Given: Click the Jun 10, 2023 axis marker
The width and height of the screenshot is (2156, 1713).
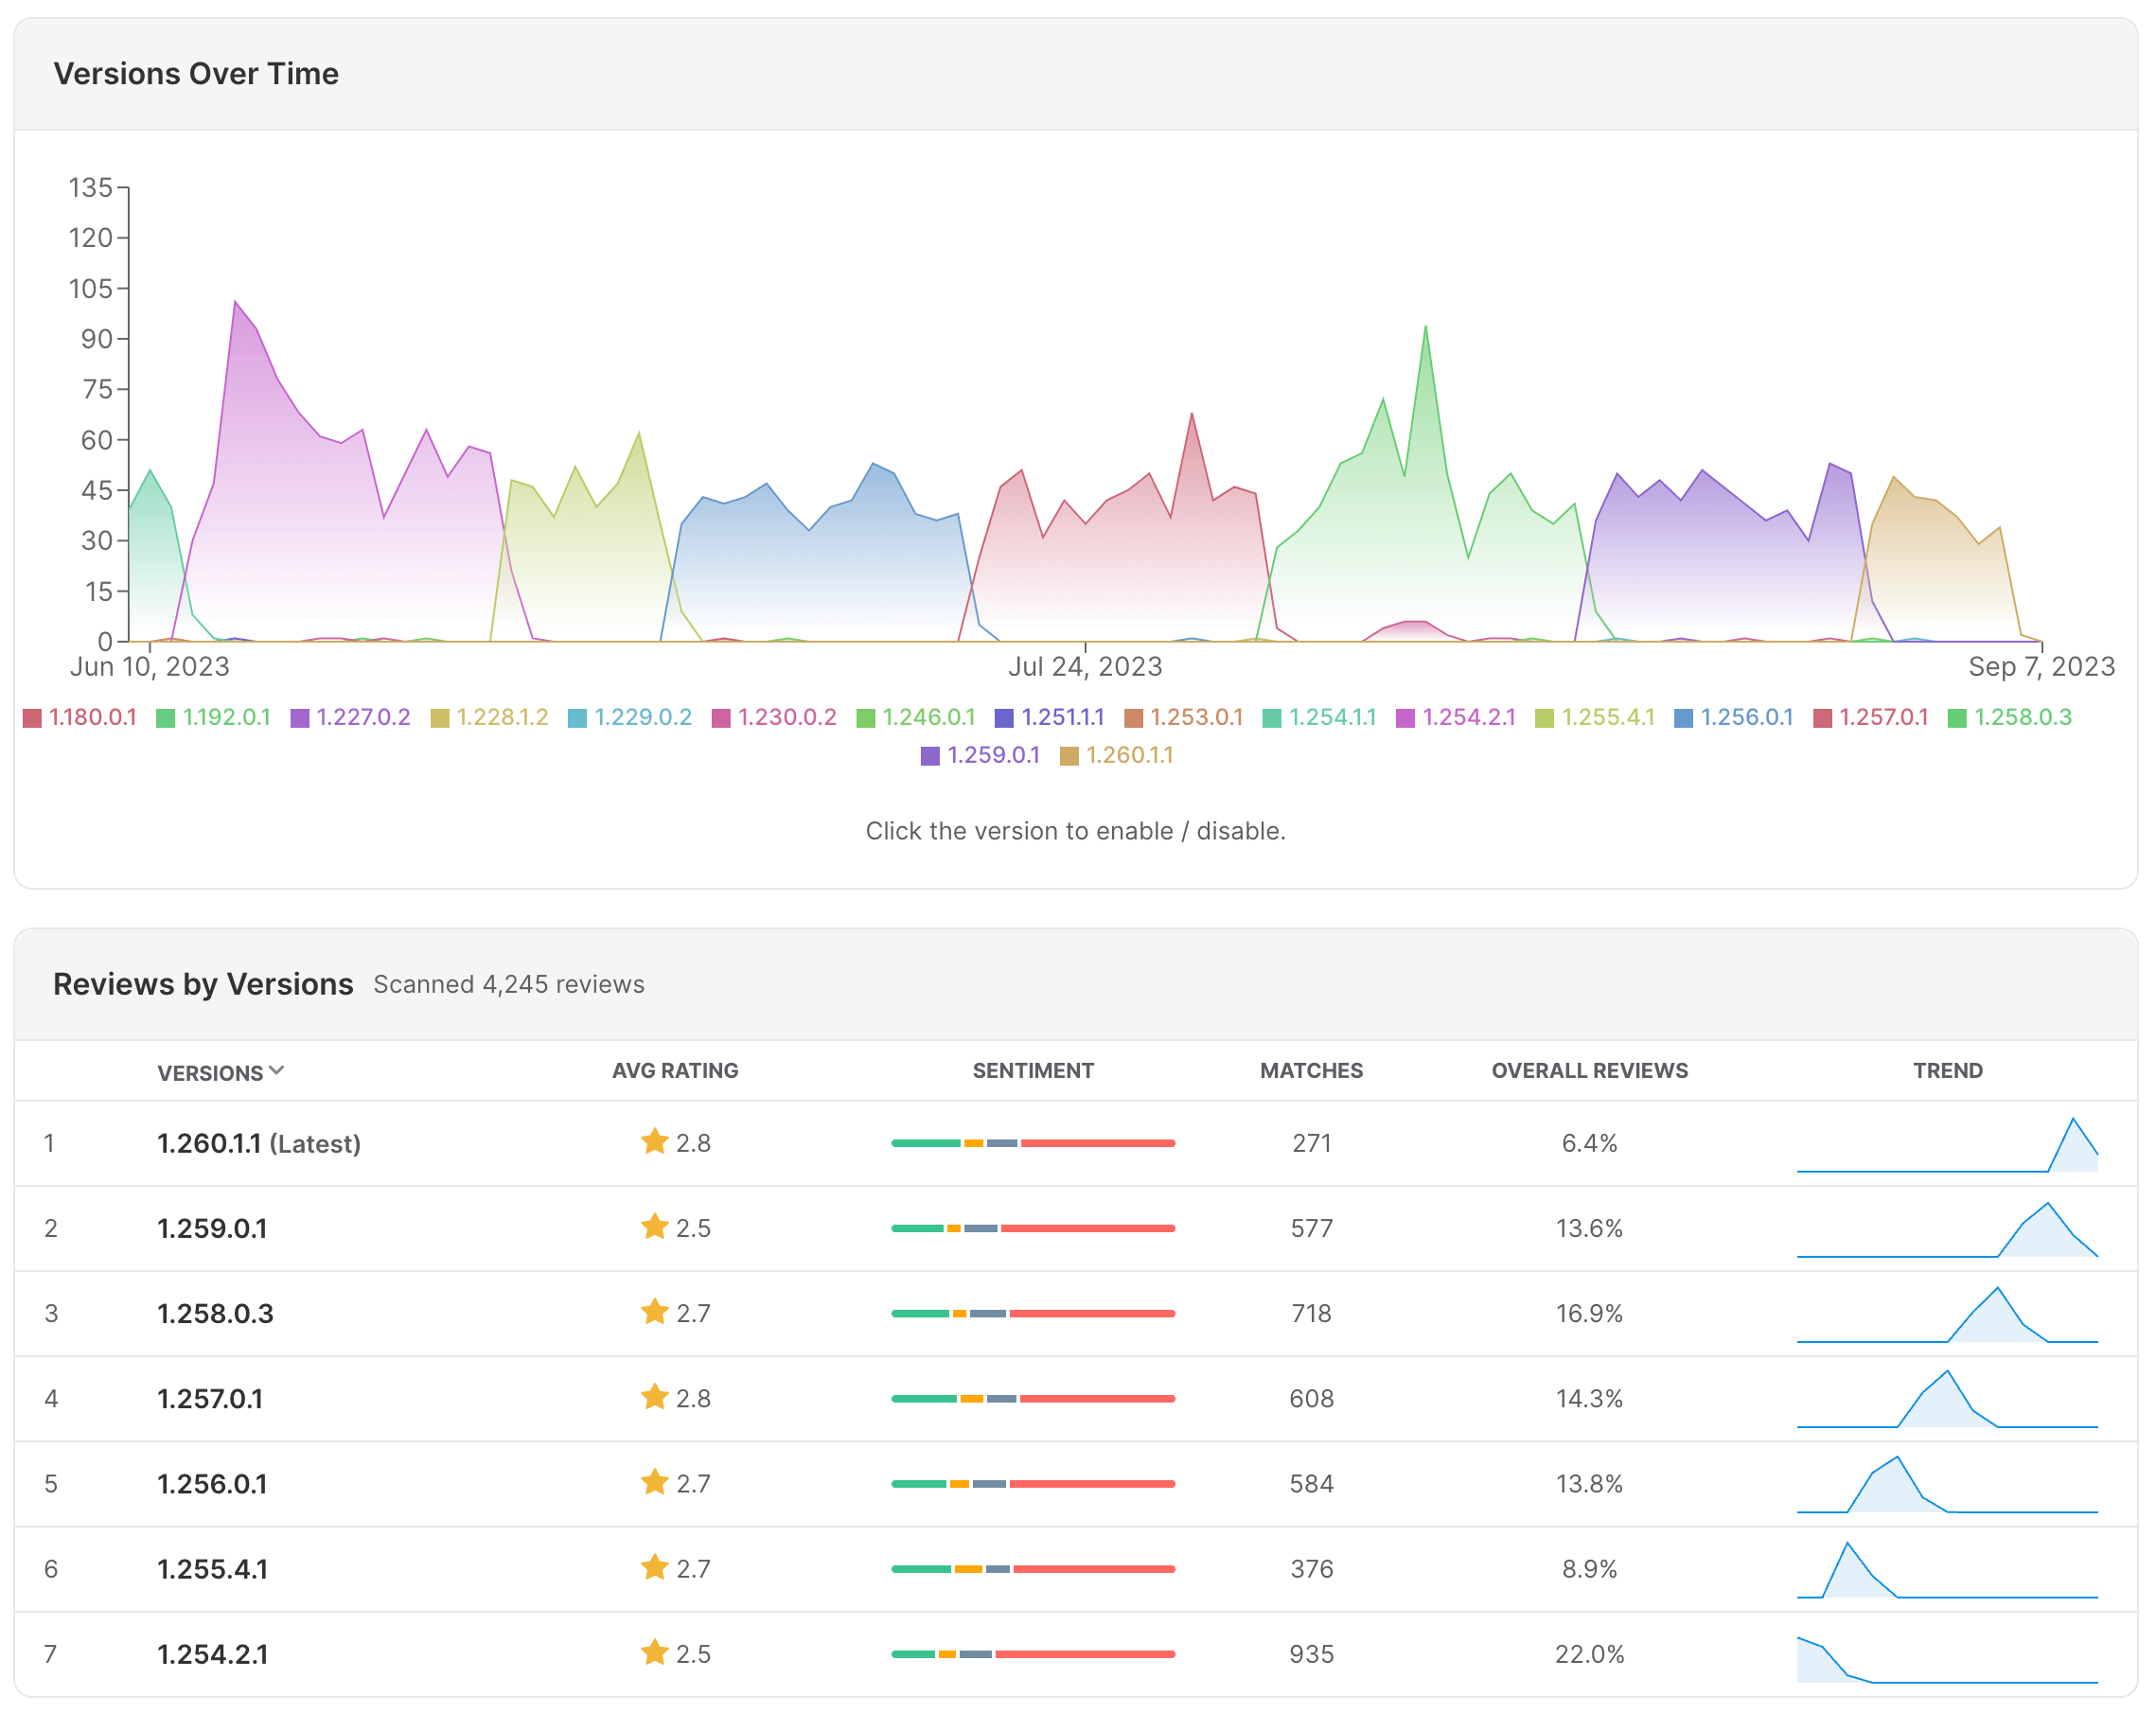Looking at the screenshot, I should click(150, 666).
